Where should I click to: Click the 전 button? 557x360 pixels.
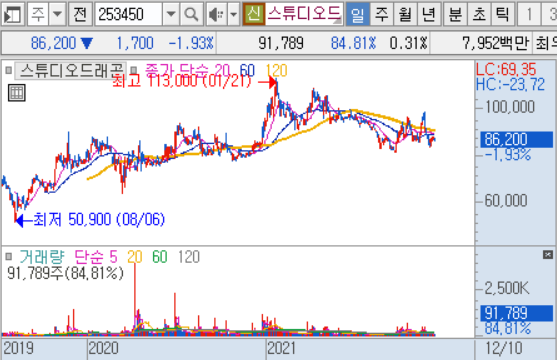(80, 14)
